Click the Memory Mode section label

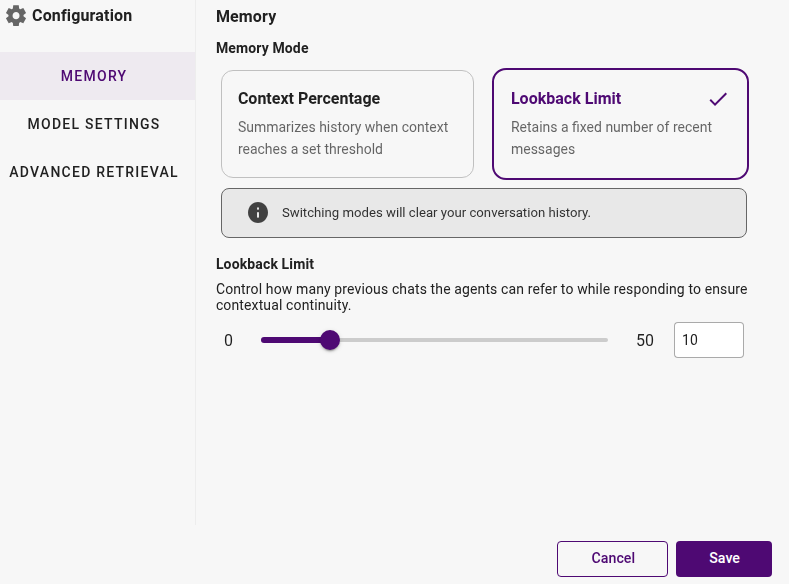[262, 48]
